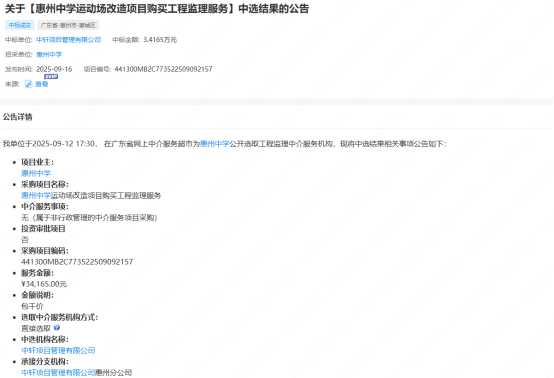Click the 中选机构名称 label
This screenshot has width=554, height=378.
pyautogui.click(x=45, y=339)
